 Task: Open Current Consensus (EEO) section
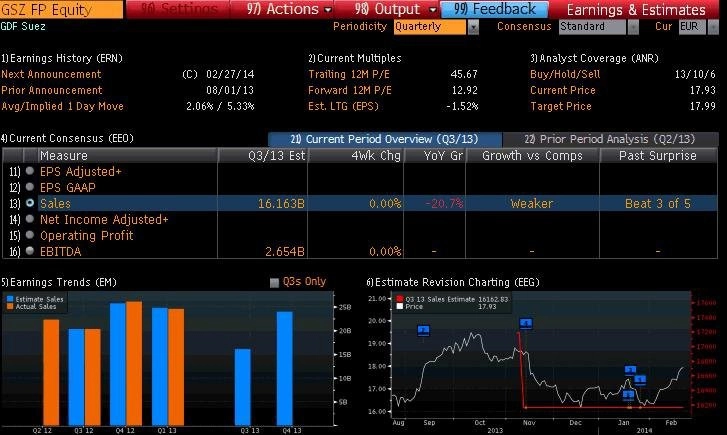(x=67, y=138)
